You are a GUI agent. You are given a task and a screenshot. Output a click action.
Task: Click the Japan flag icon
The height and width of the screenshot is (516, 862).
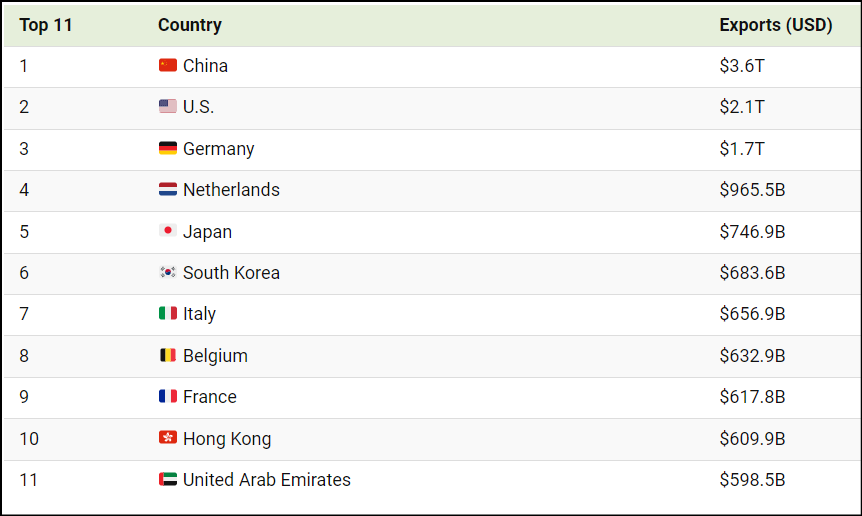pos(168,231)
